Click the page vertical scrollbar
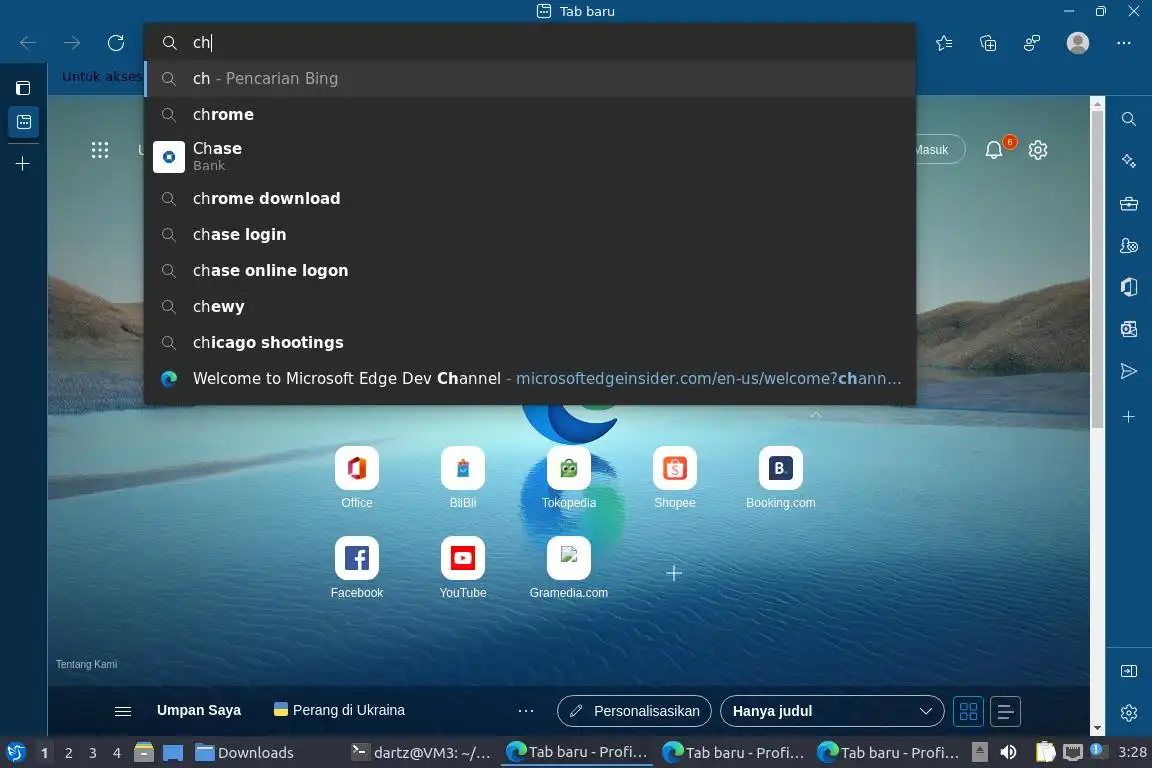Image resolution: width=1152 pixels, height=768 pixels. coord(1097,269)
